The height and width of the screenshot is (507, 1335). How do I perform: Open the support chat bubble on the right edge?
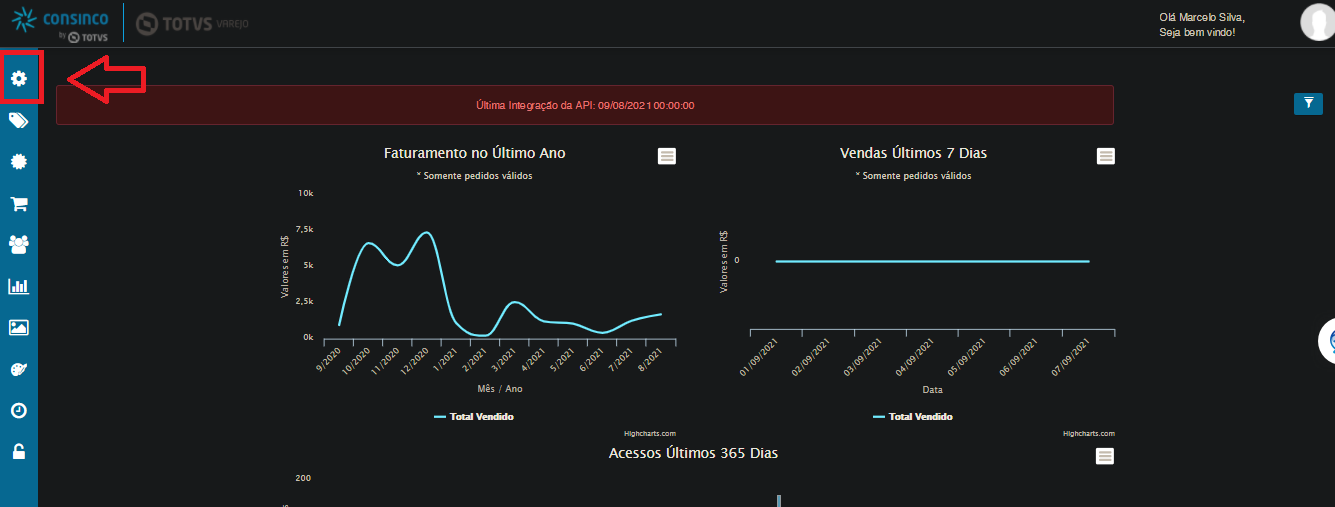click(x=1327, y=341)
